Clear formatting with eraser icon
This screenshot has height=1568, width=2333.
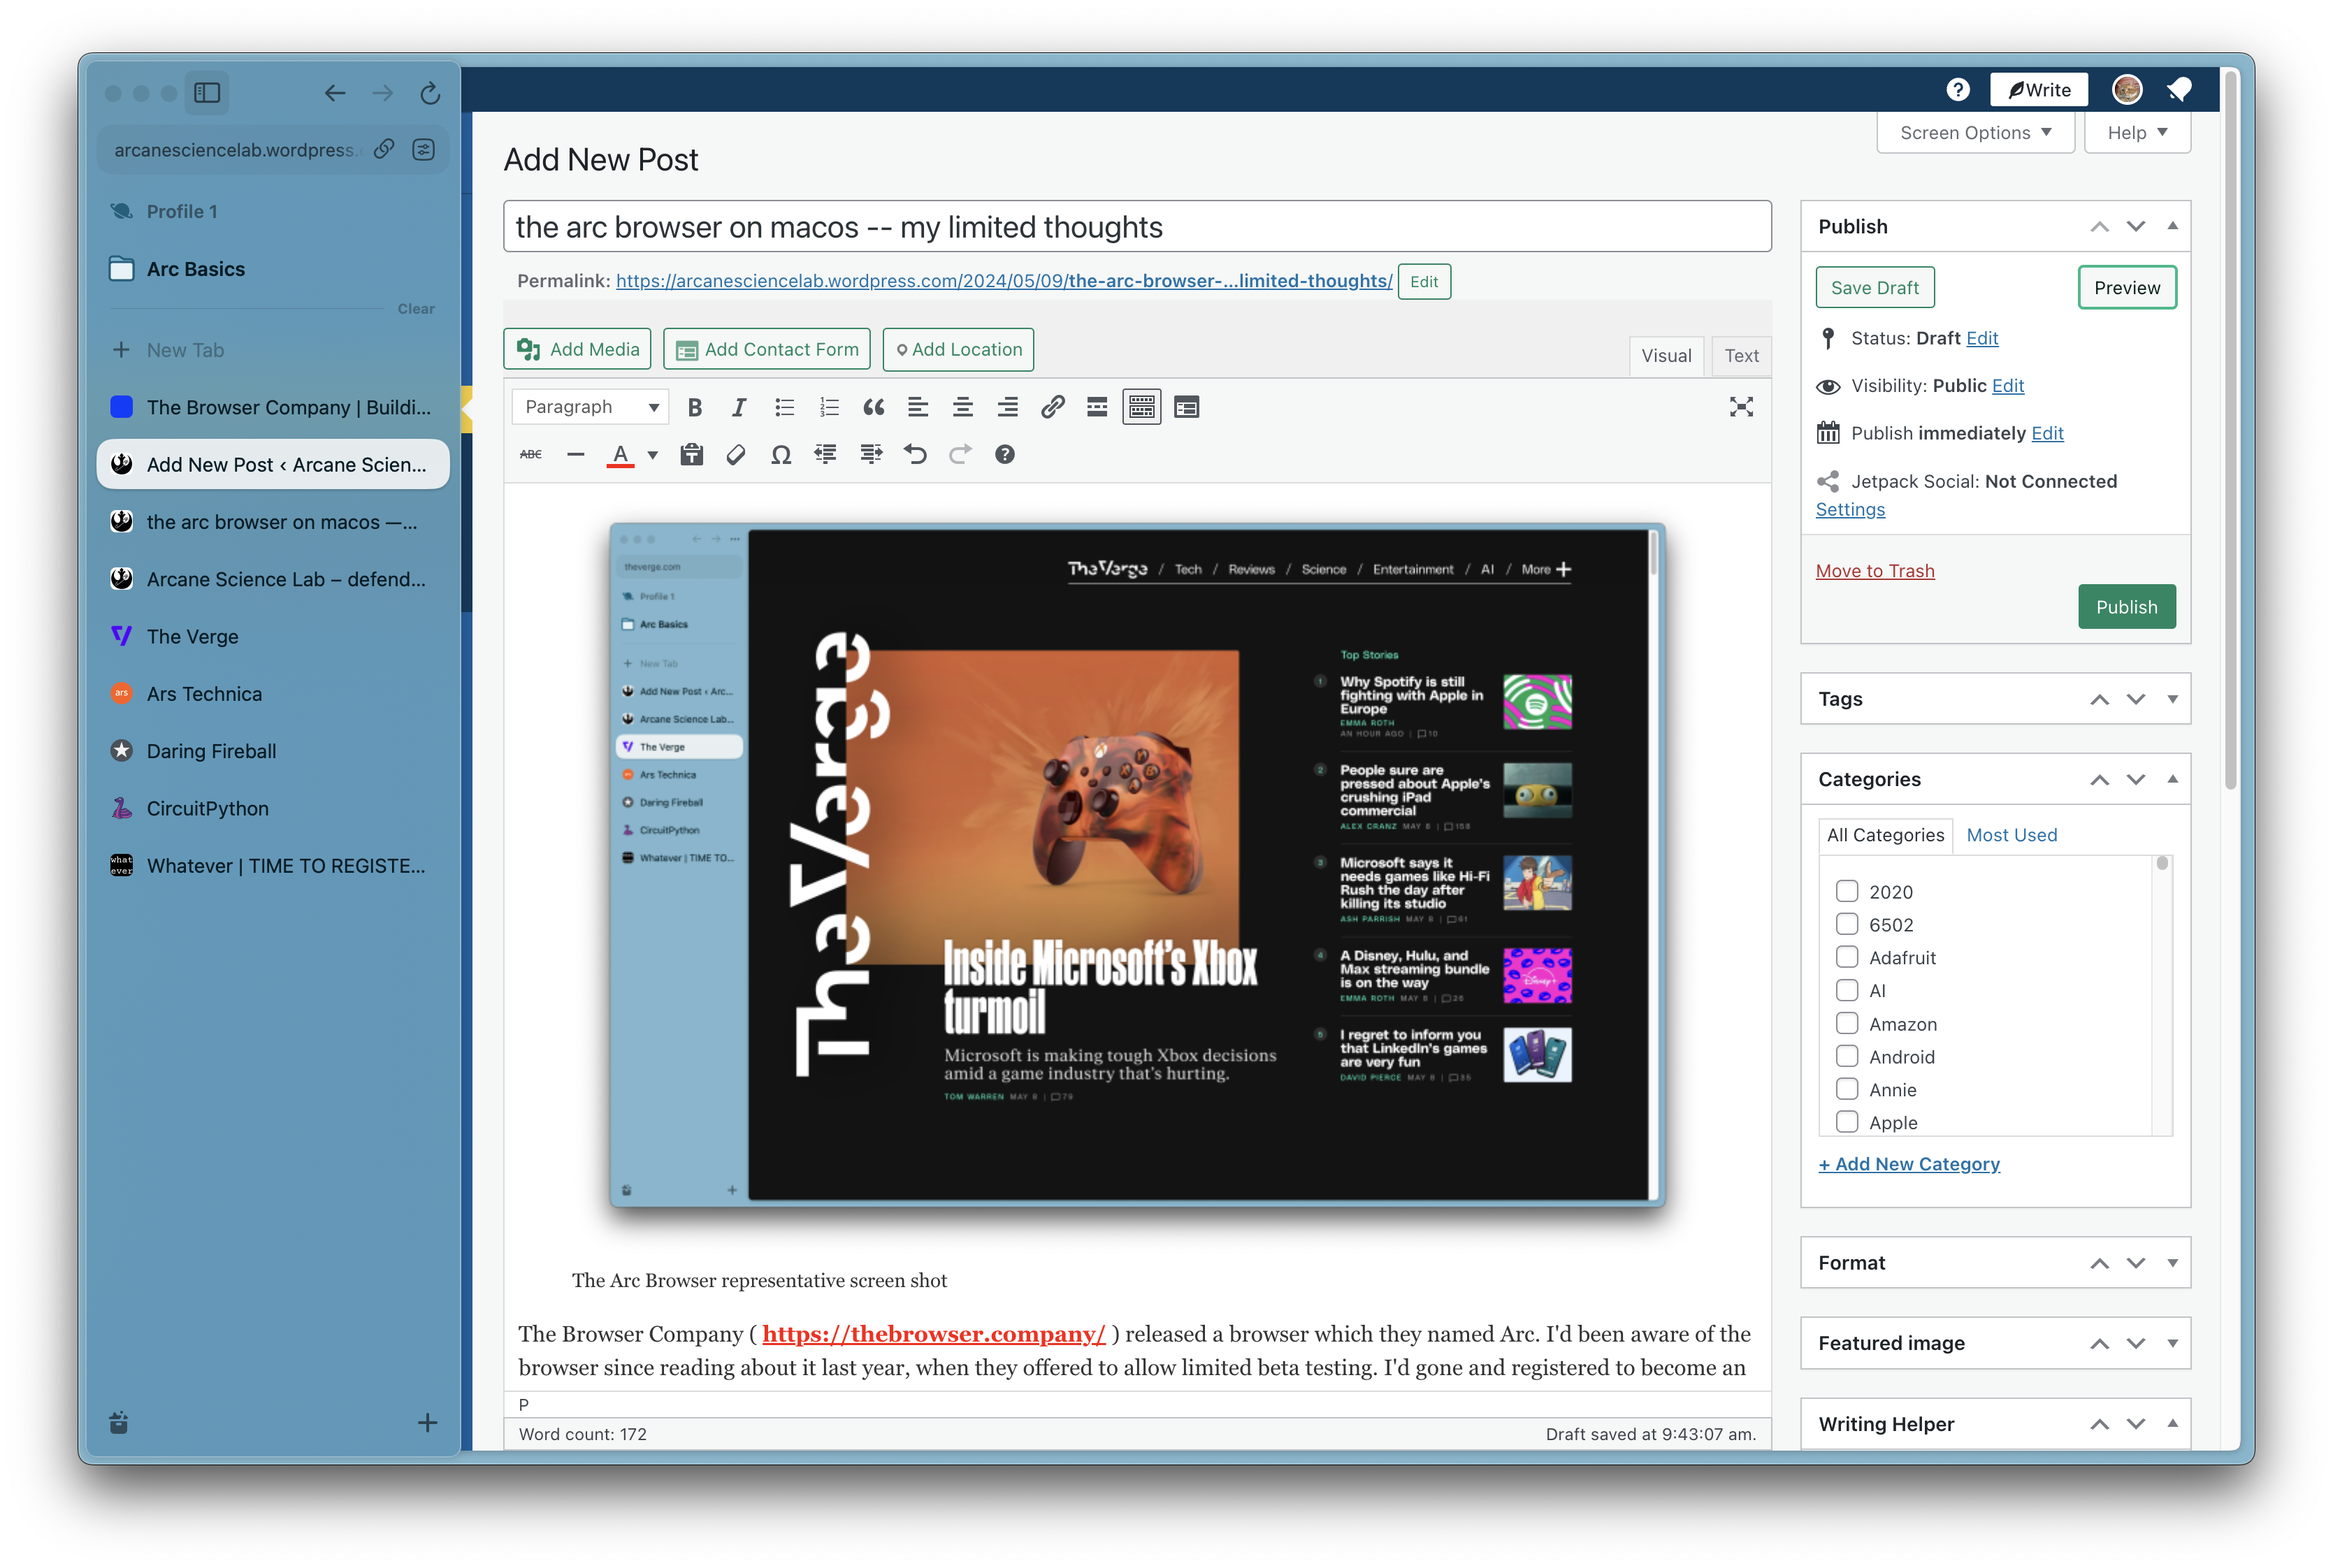point(736,455)
